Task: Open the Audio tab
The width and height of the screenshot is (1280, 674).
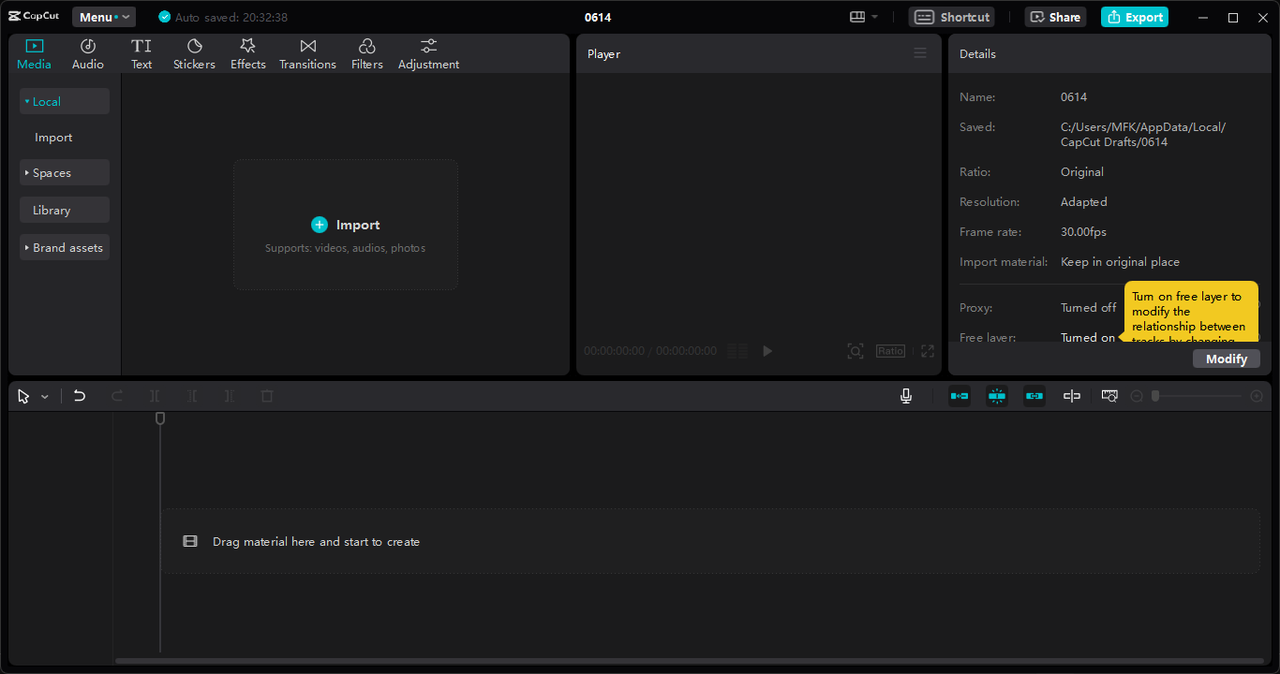Action: (88, 54)
